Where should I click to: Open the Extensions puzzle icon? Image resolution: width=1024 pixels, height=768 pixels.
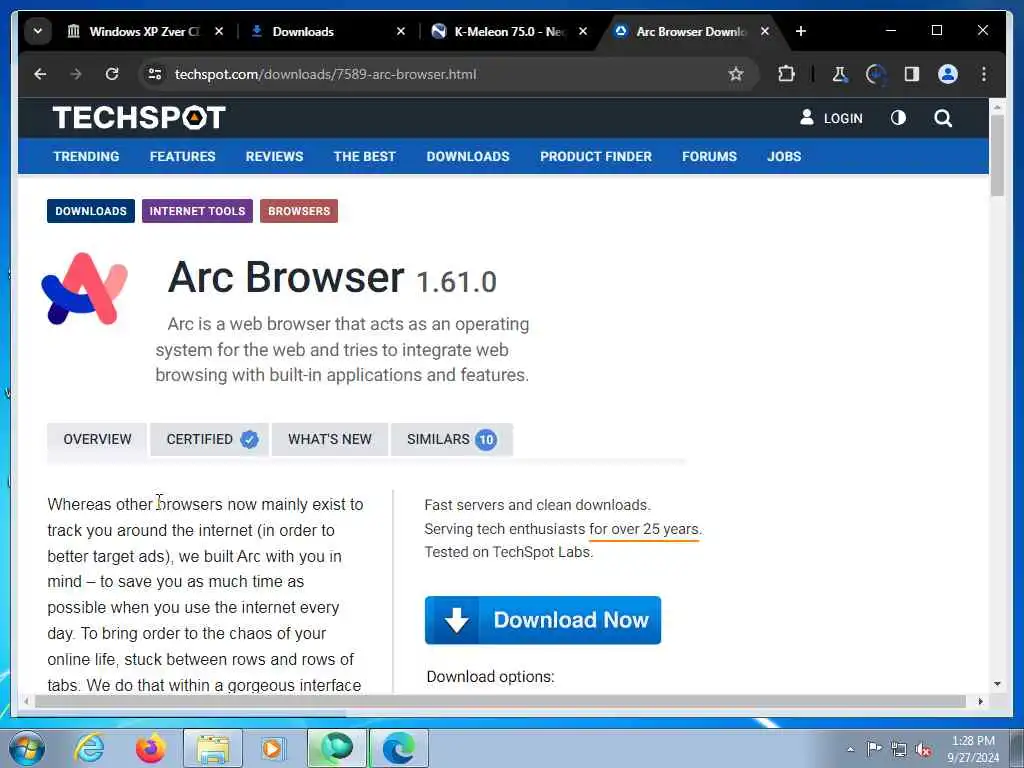pos(786,74)
